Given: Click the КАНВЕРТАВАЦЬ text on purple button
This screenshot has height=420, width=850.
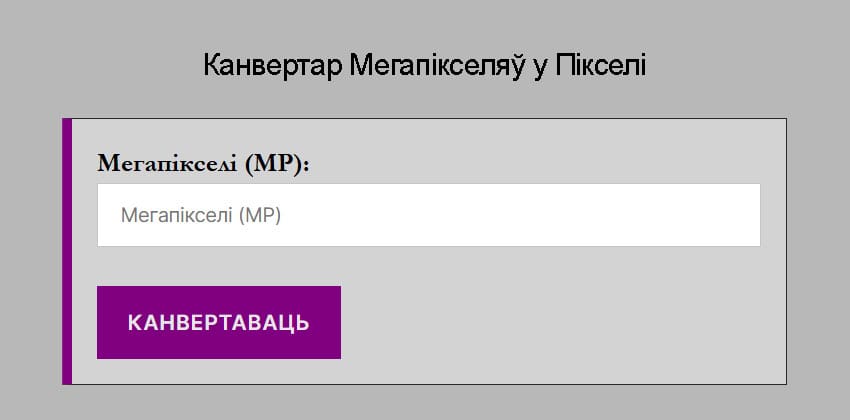Looking at the screenshot, I should (218, 323).
